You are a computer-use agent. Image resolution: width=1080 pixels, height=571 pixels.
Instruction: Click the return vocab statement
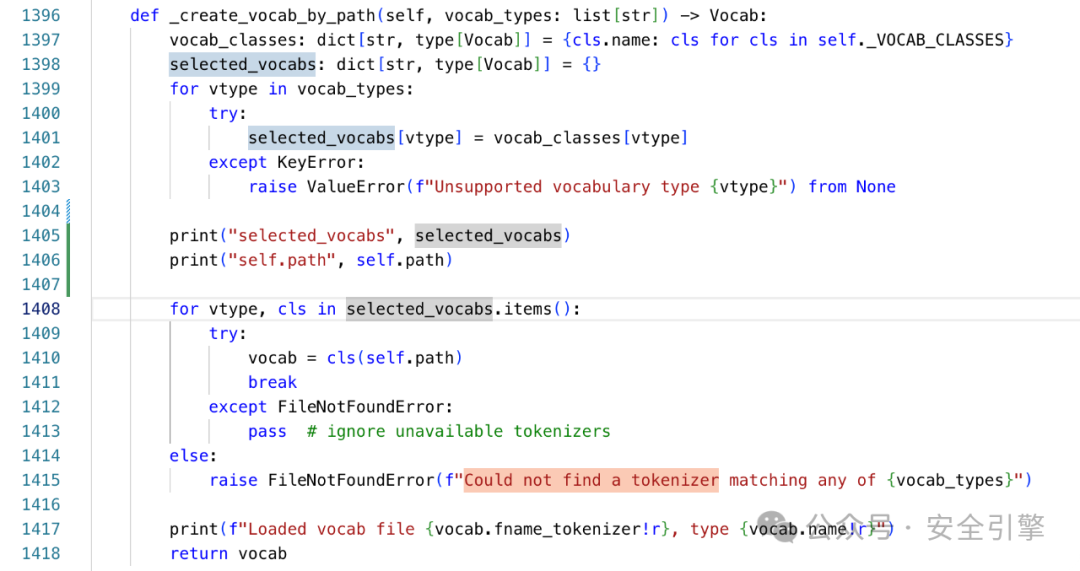pyautogui.click(x=228, y=554)
